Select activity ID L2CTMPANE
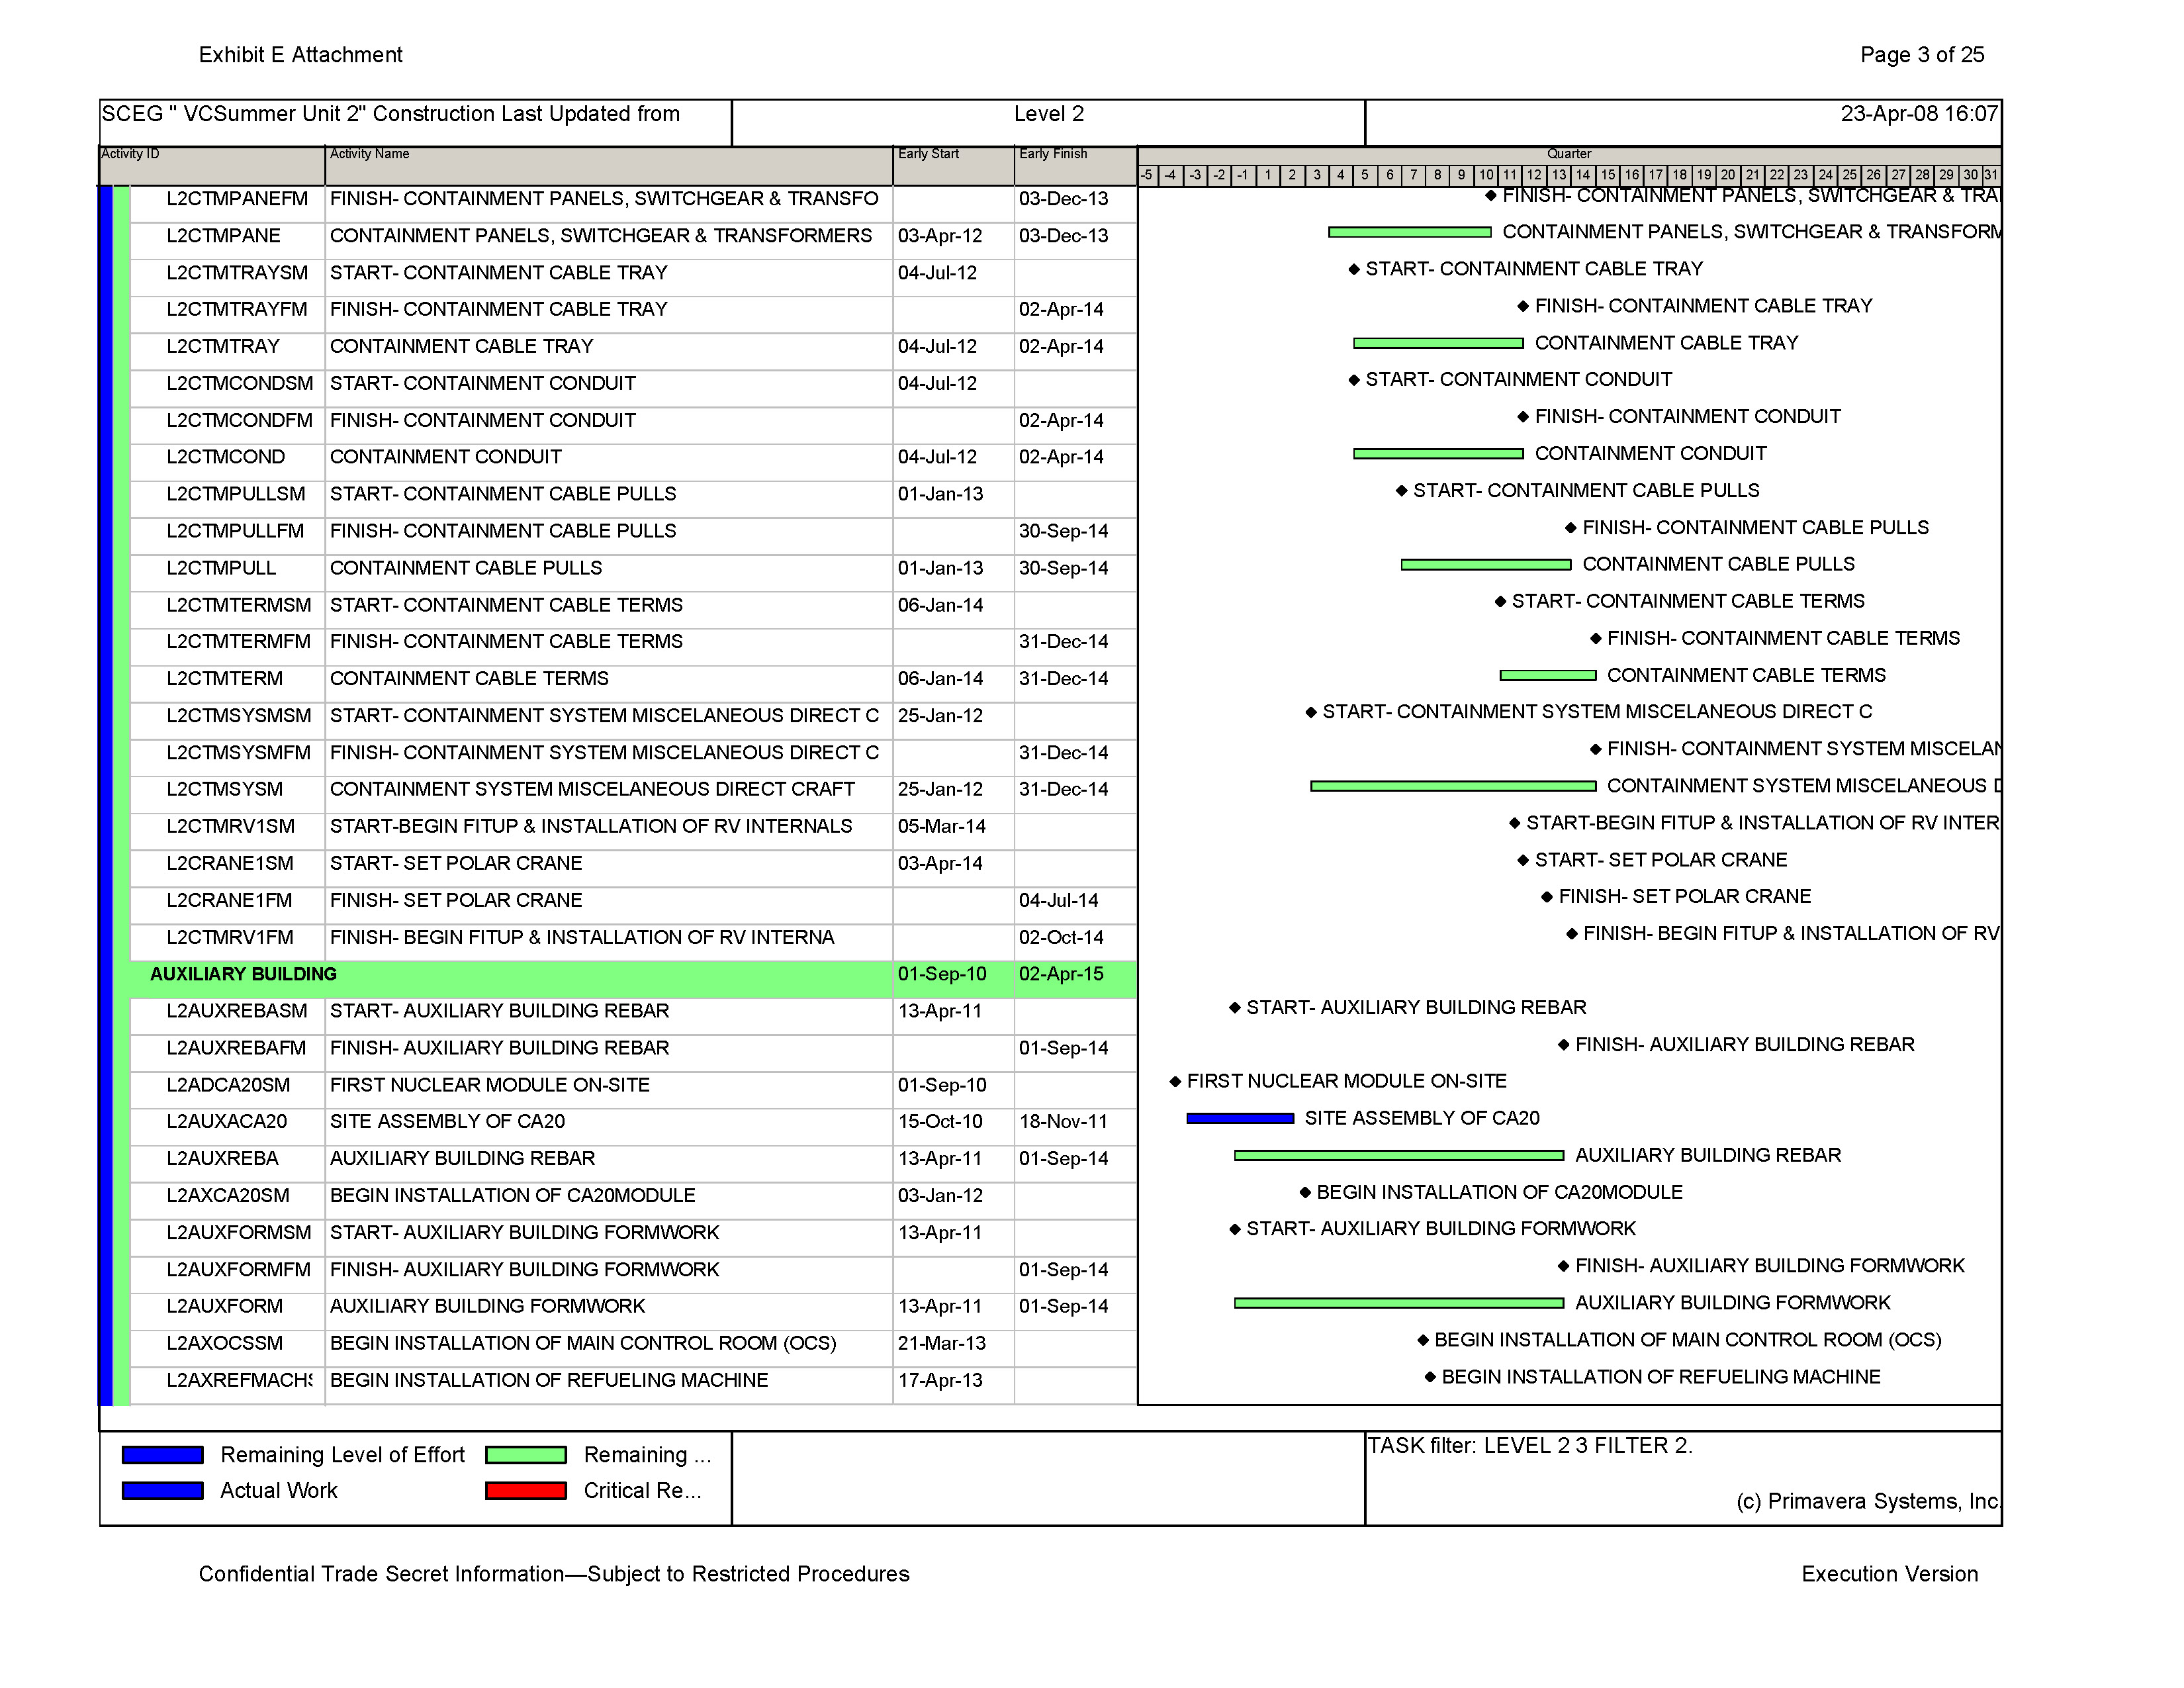Image resolution: width=2184 pixels, height=1688 pixels. coord(223,236)
